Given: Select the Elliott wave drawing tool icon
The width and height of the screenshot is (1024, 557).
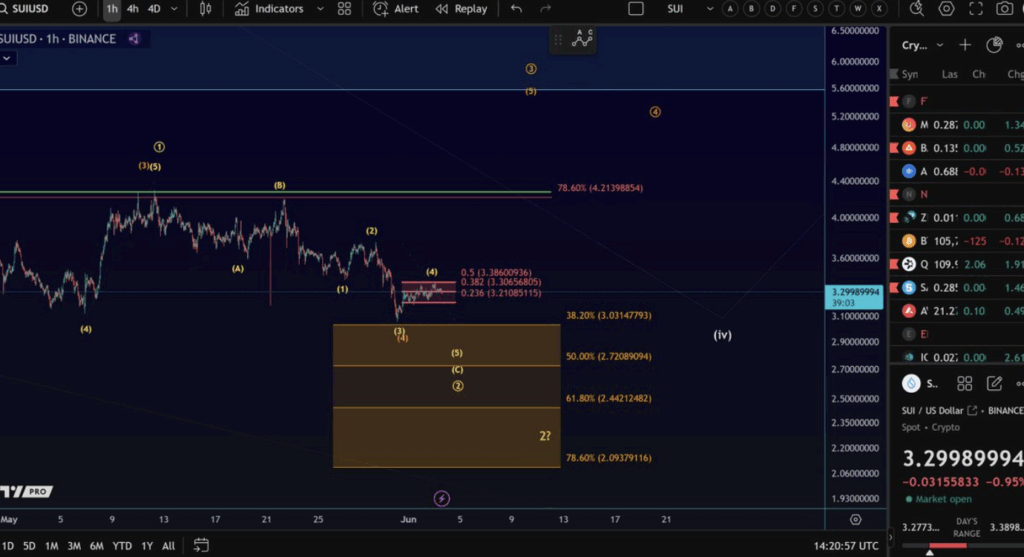Looking at the screenshot, I should point(582,39).
